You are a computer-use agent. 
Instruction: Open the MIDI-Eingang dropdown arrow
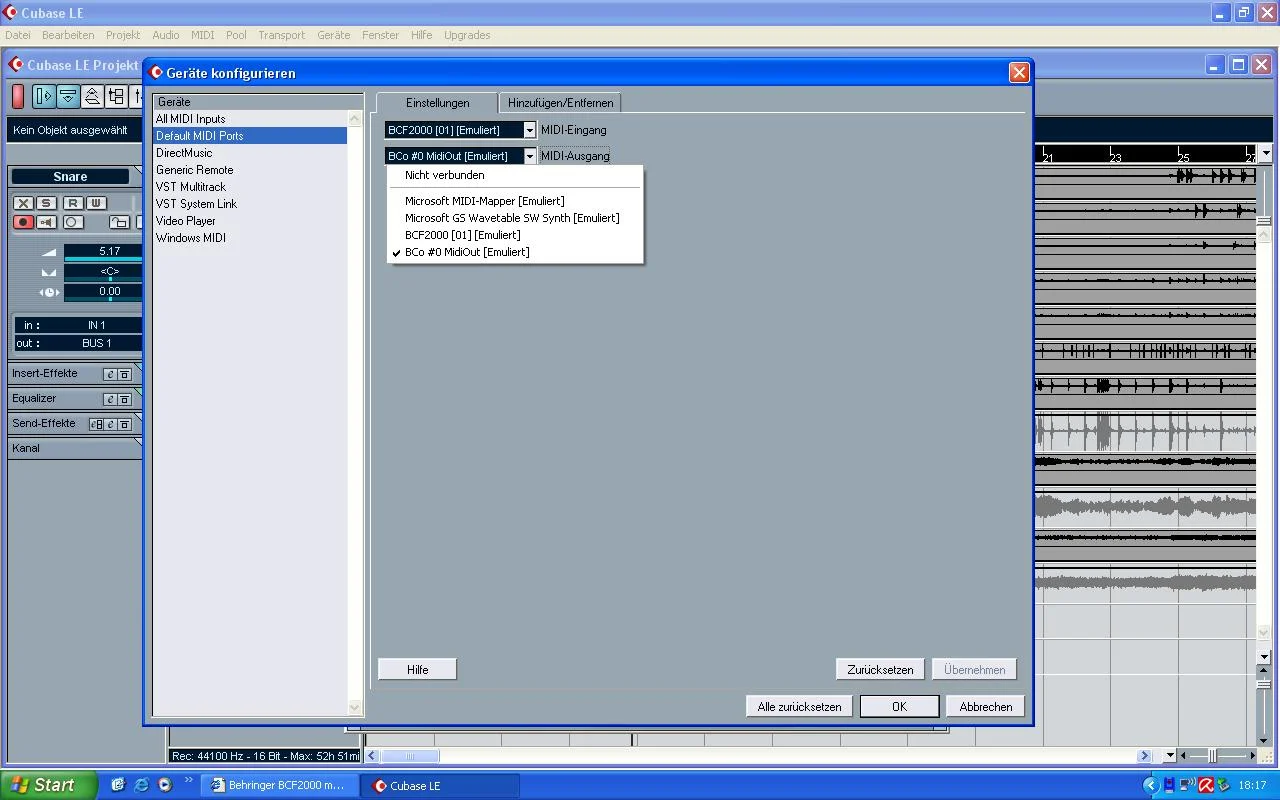(530, 130)
